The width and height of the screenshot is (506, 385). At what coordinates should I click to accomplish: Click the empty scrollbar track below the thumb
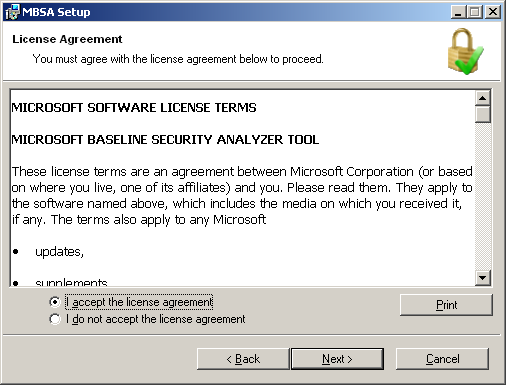pos(483,197)
